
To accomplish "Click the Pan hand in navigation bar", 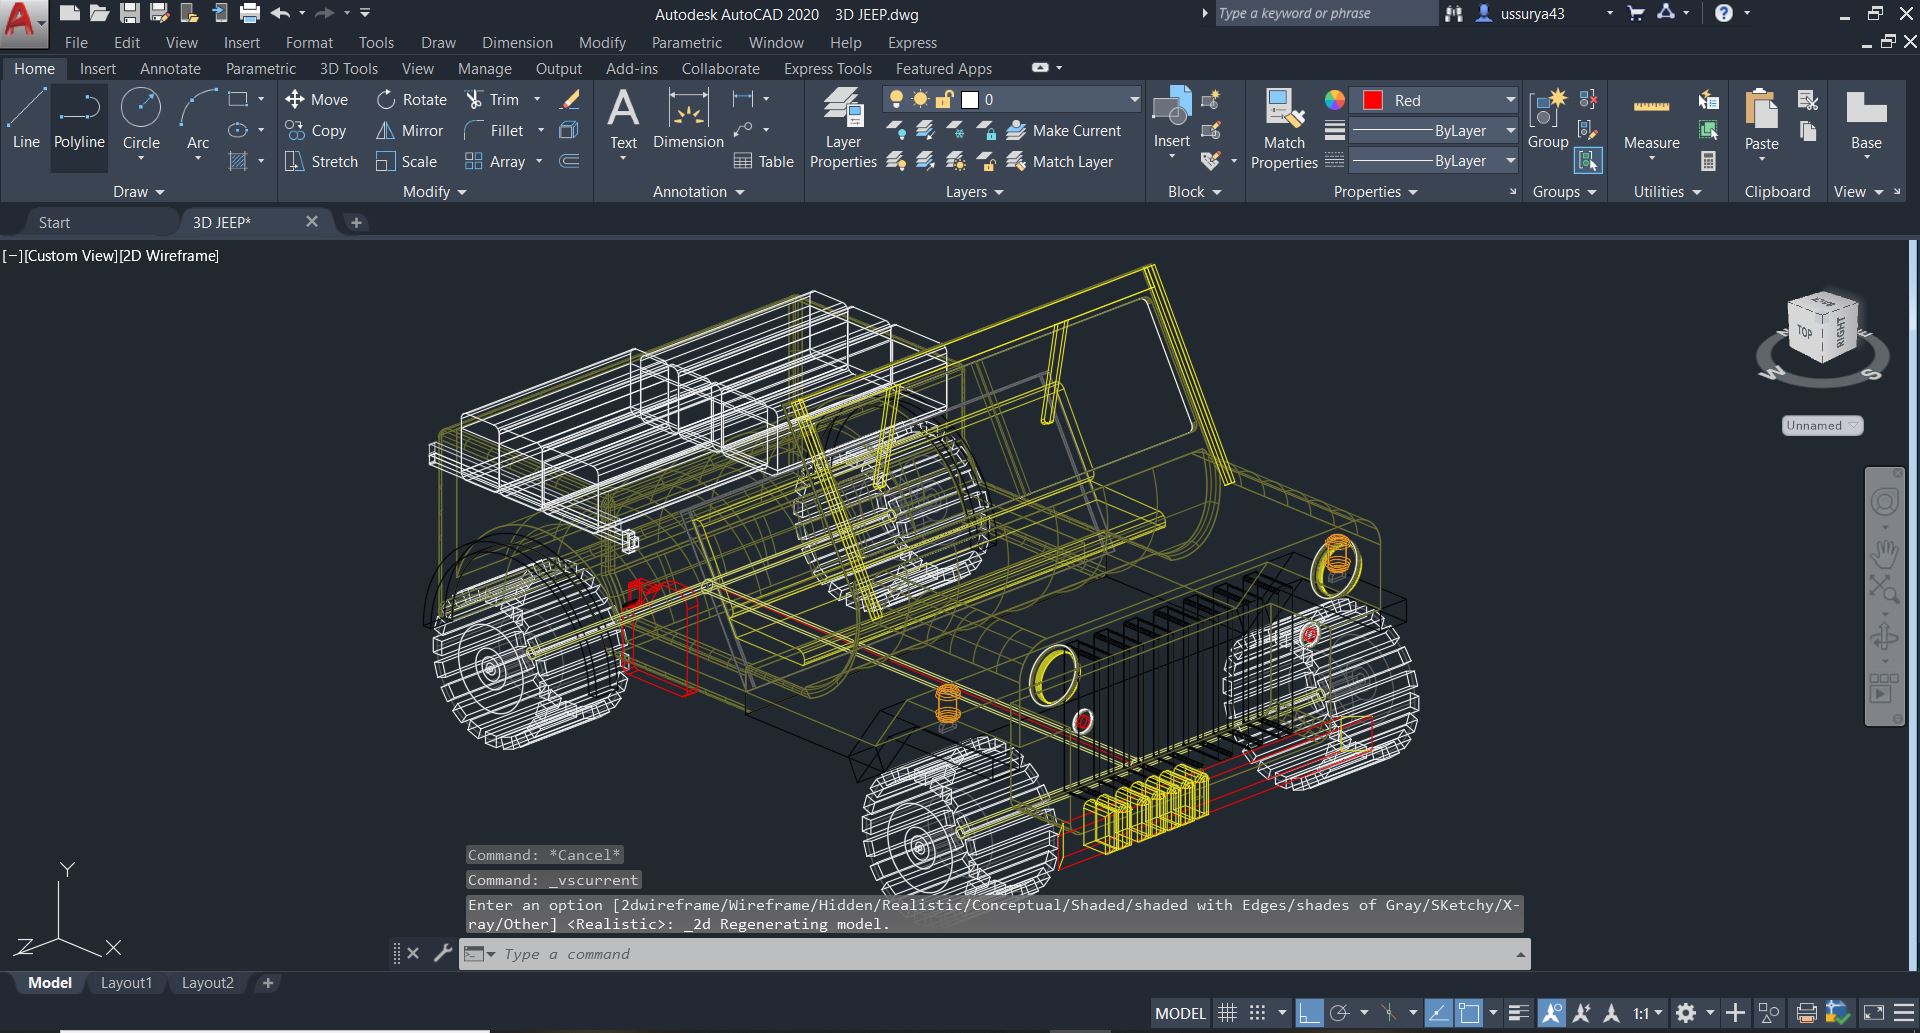I will (x=1884, y=553).
